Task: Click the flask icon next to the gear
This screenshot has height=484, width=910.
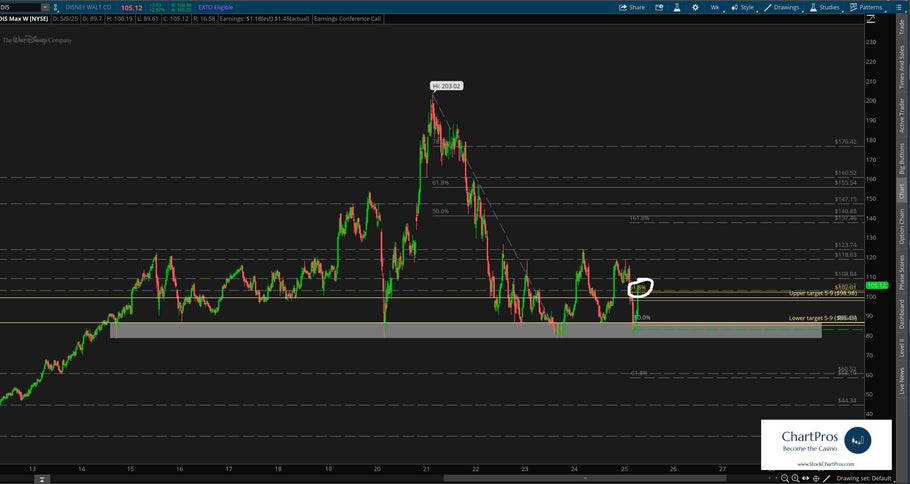Action: 677,8
